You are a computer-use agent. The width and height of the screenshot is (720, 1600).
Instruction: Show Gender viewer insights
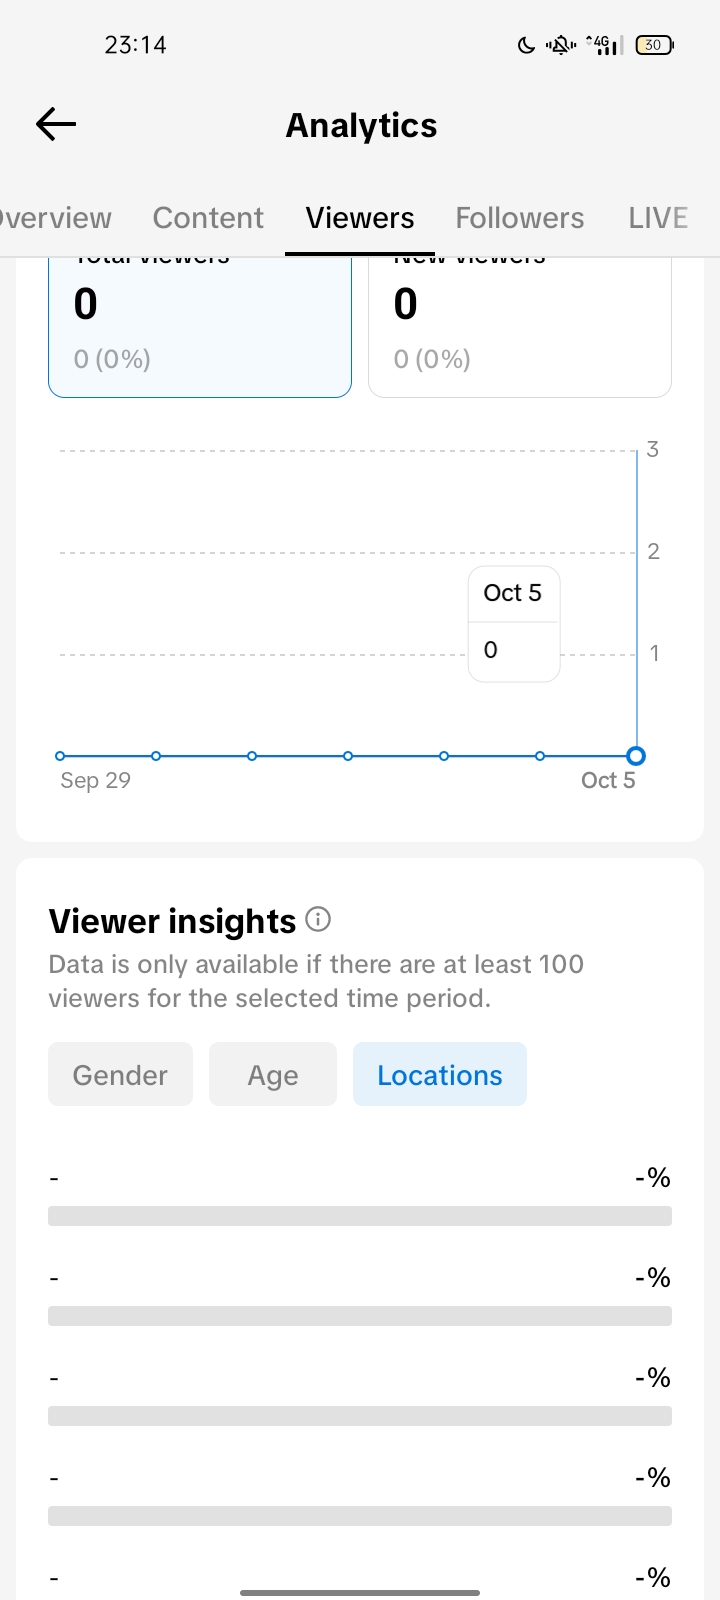point(120,1075)
